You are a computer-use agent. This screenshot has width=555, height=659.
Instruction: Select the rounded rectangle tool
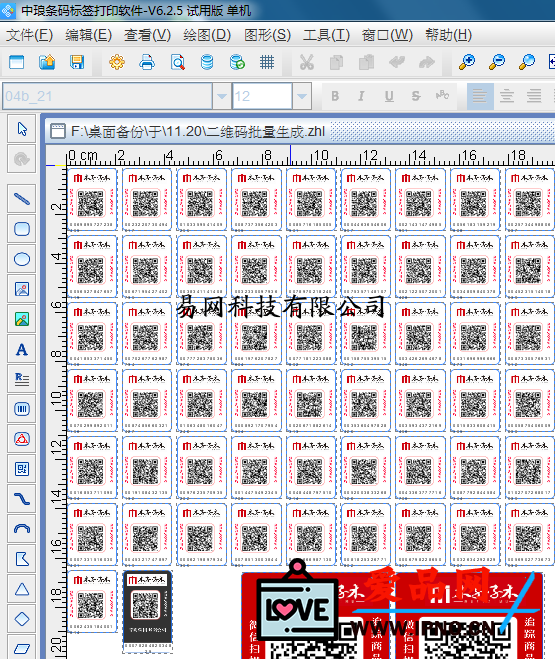pos(22,229)
